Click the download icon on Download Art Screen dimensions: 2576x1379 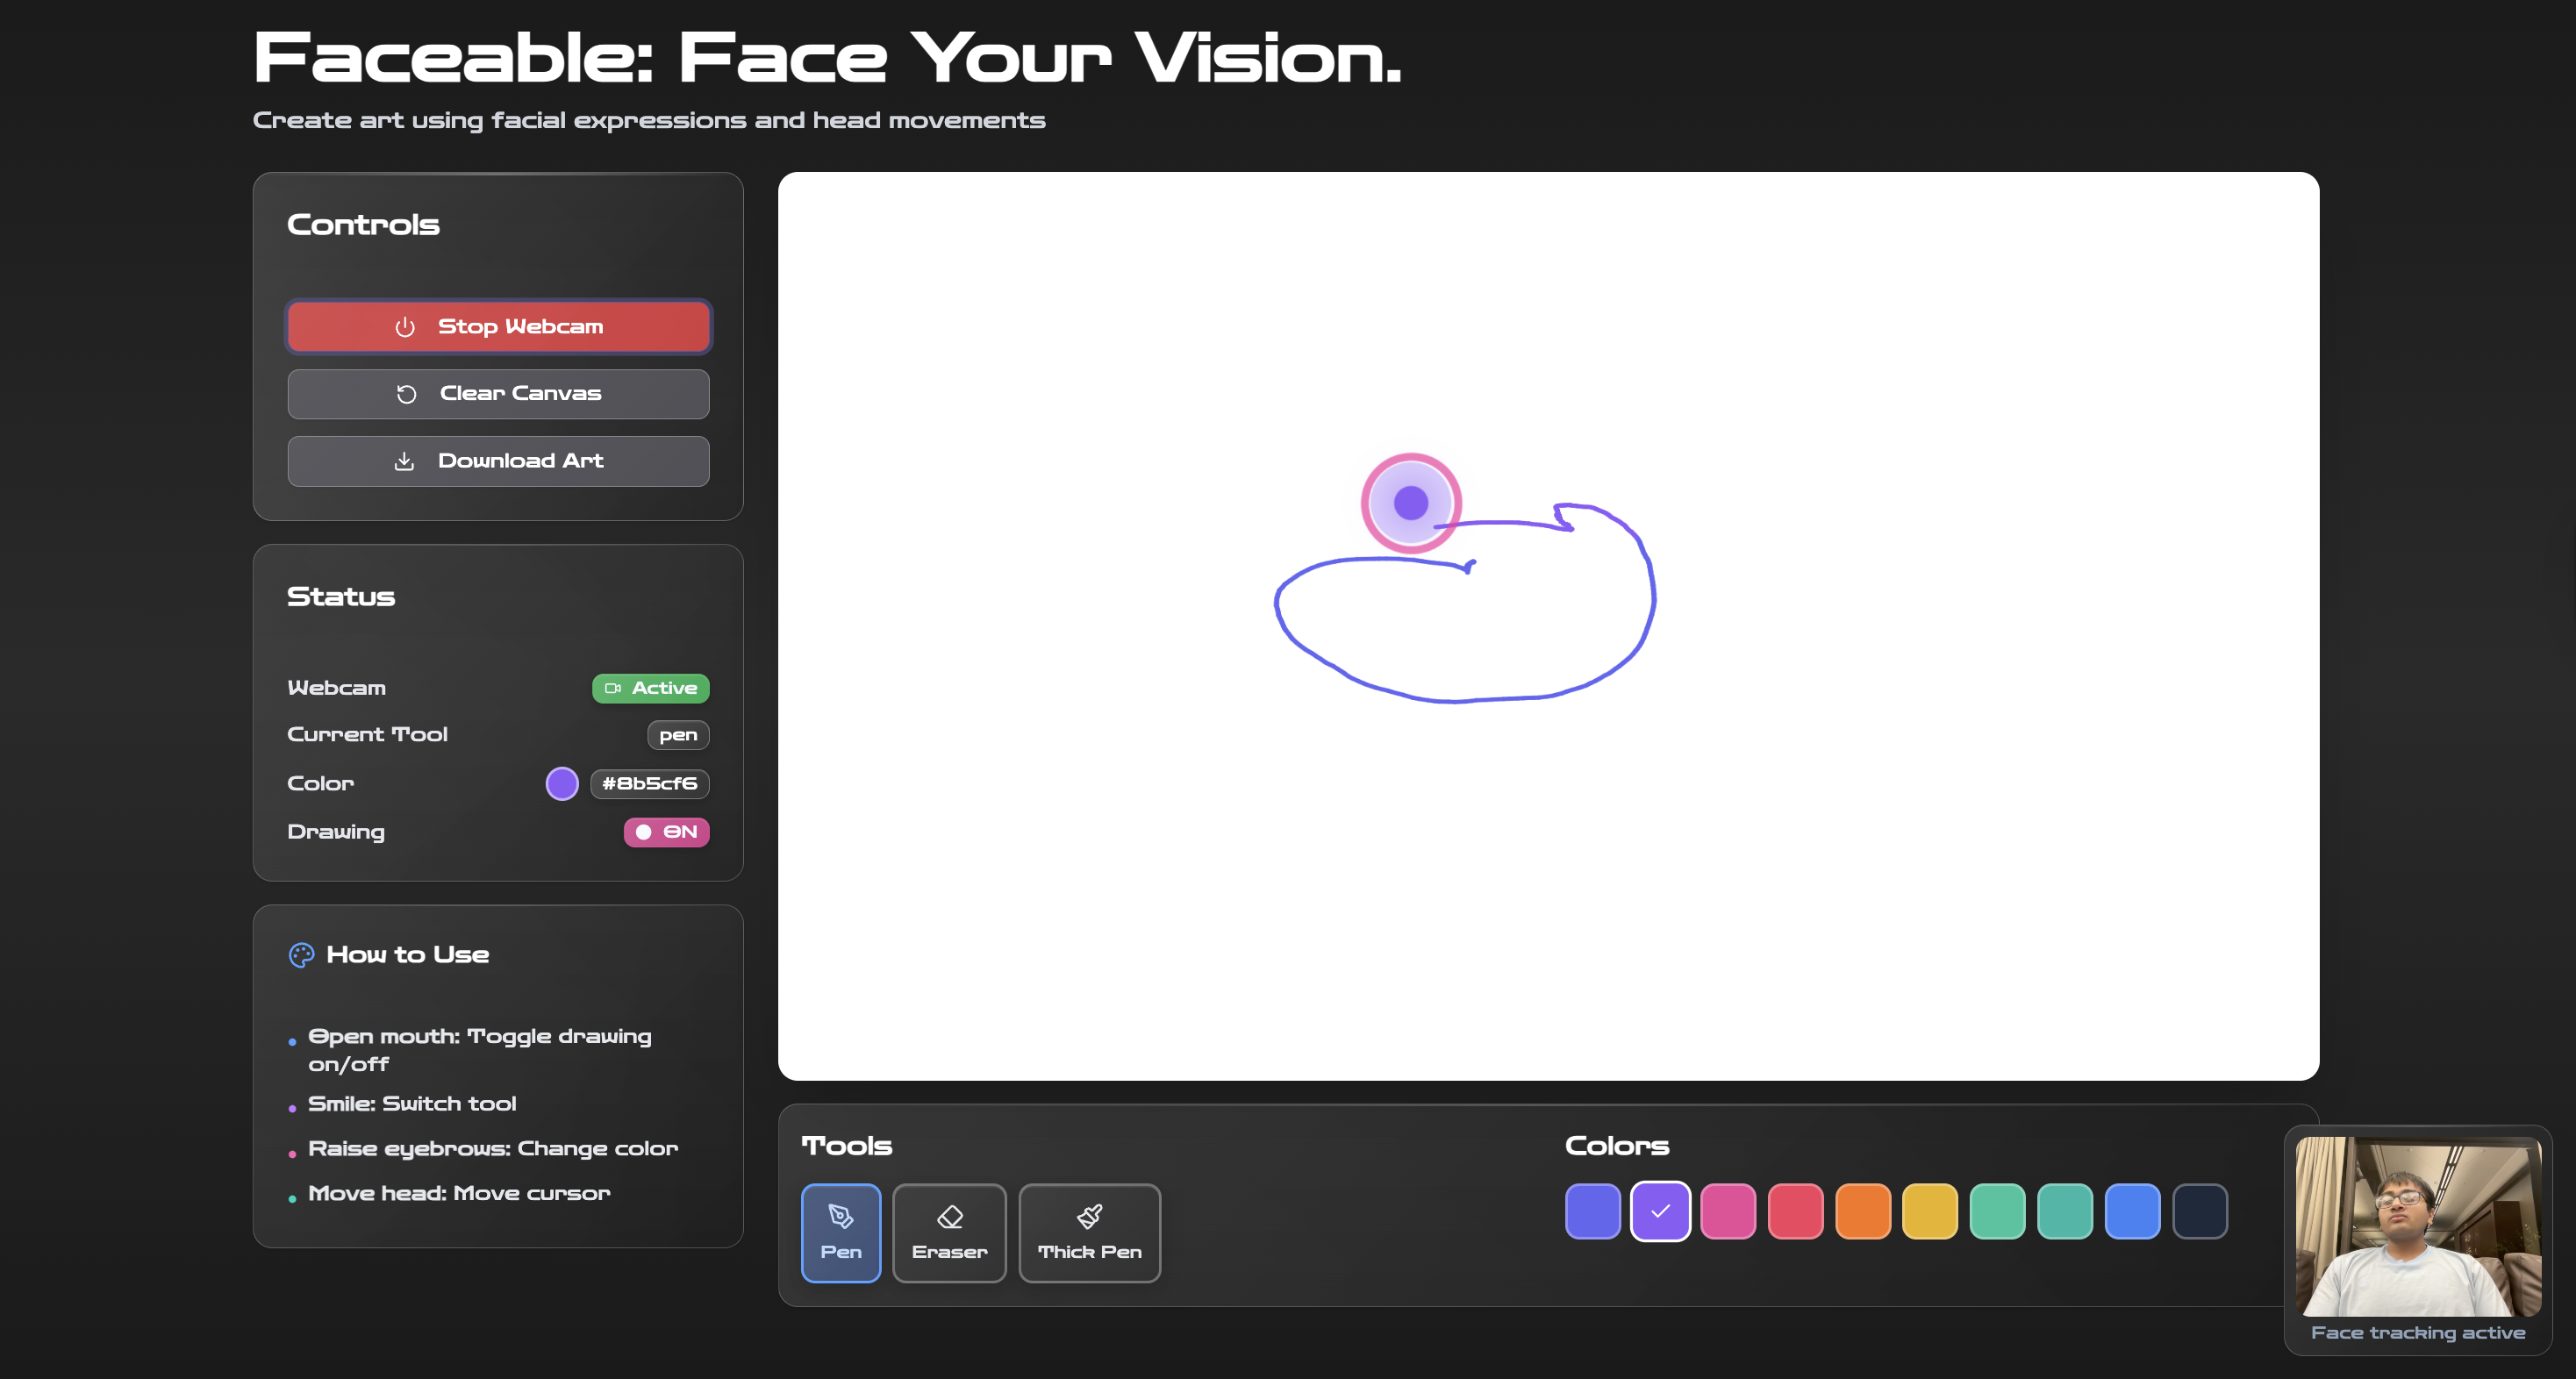click(x=404, y=461)
